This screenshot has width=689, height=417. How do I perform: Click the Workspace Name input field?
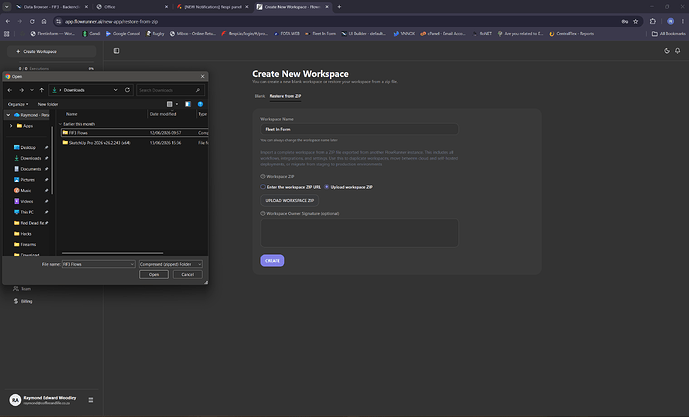click(359, 129)
